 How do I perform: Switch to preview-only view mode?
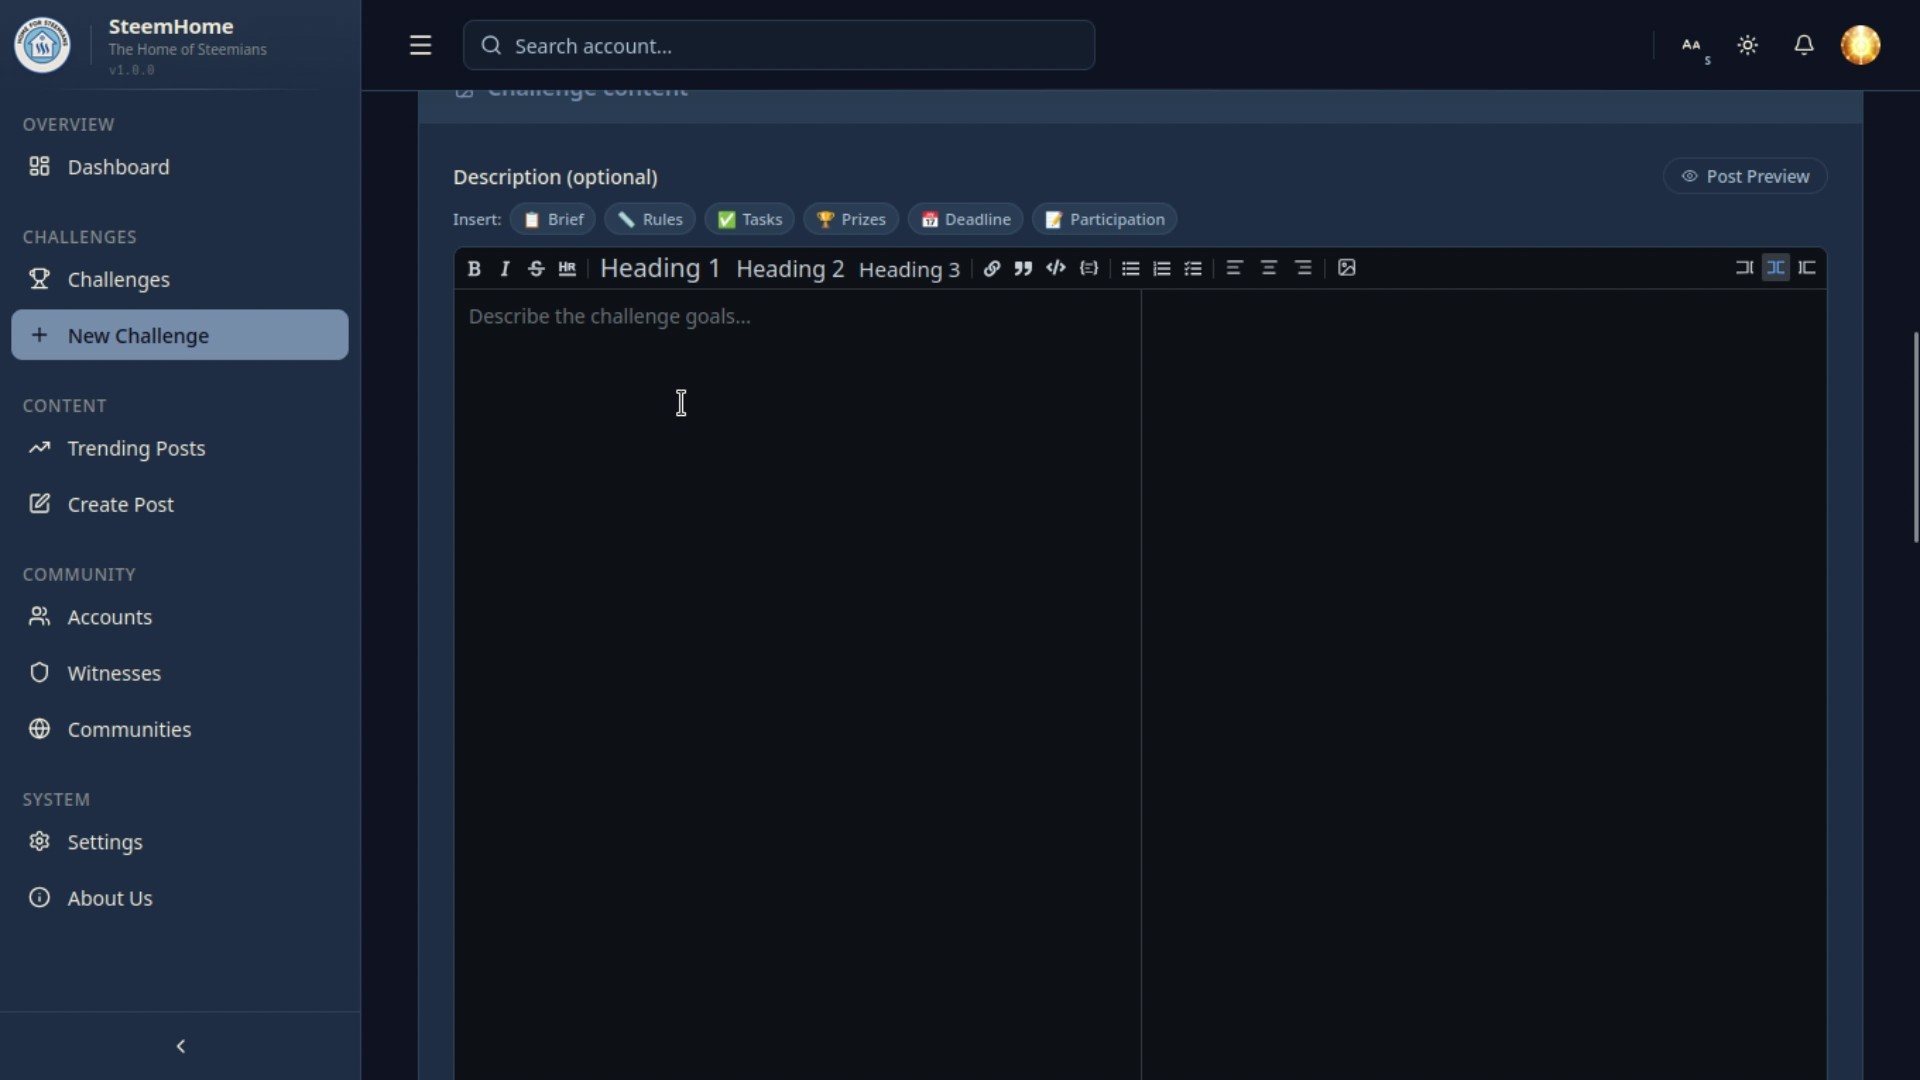coord(1807,268)
